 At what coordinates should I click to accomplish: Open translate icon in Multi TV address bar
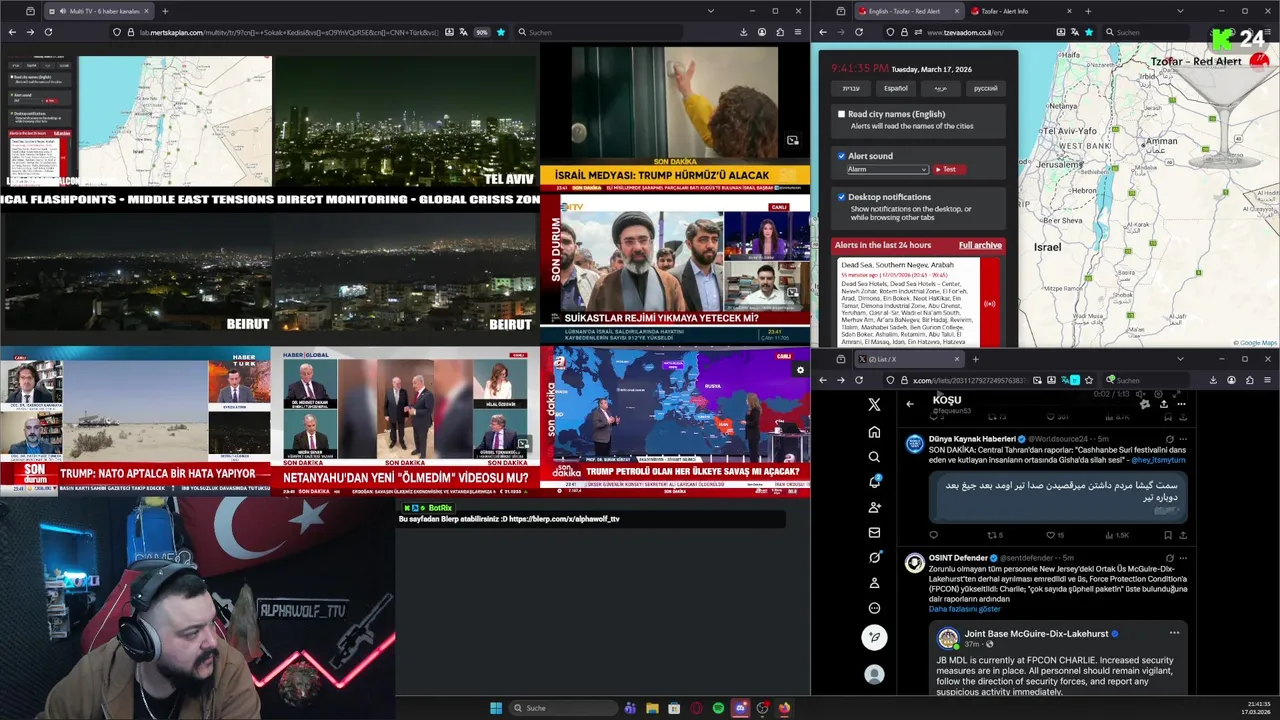click(x=463, y=32)
